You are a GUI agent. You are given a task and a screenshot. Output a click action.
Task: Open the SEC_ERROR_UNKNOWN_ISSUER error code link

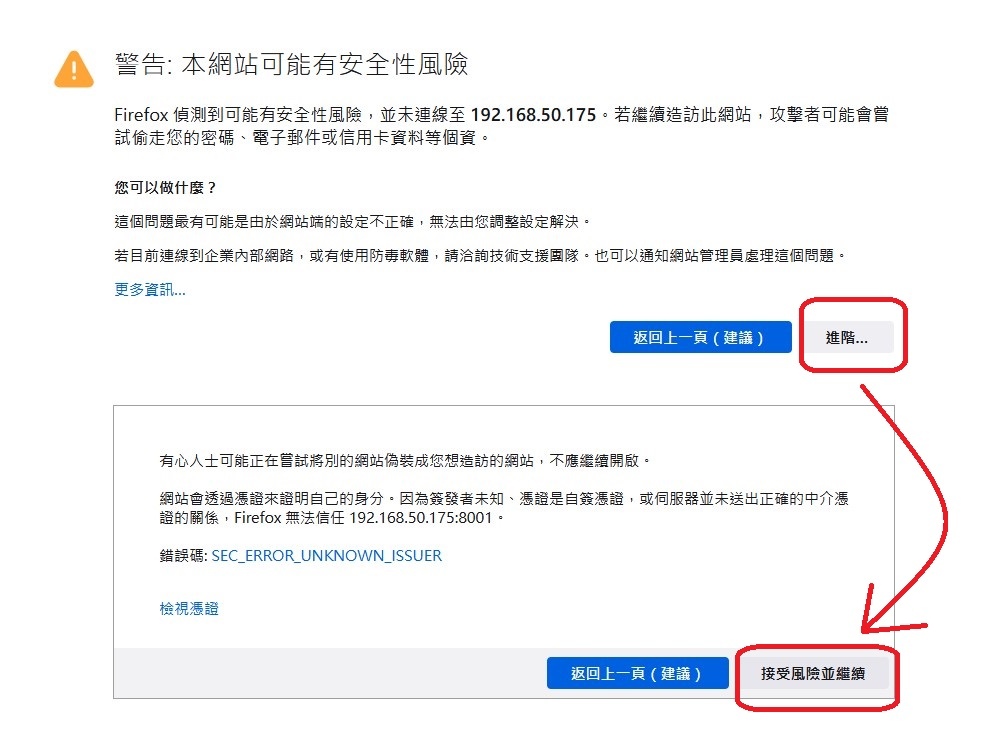pyautogui.click(x=327, y=556)
